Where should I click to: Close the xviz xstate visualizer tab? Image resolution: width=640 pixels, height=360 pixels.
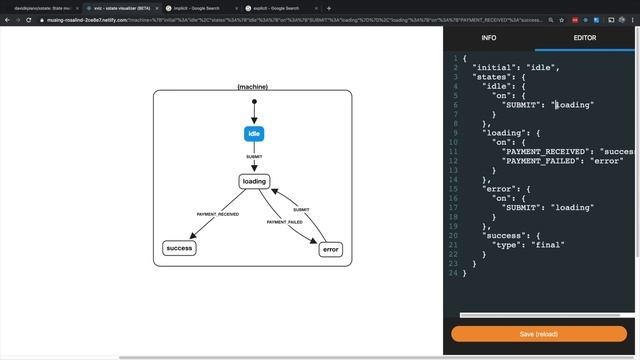[157, 8]
